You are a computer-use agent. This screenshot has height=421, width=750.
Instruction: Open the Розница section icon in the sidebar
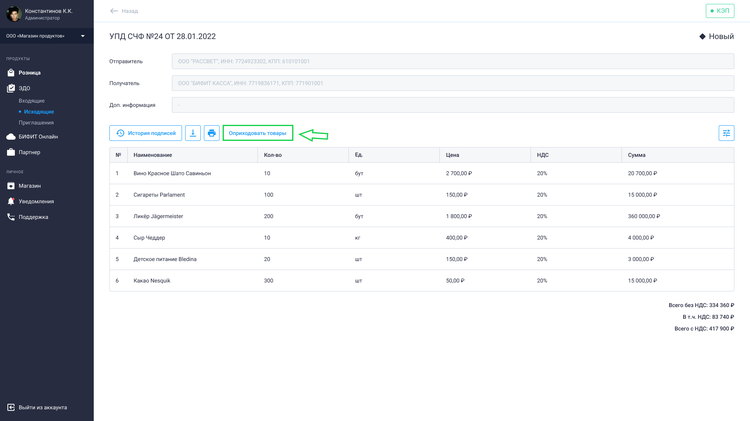pos(11,73)
